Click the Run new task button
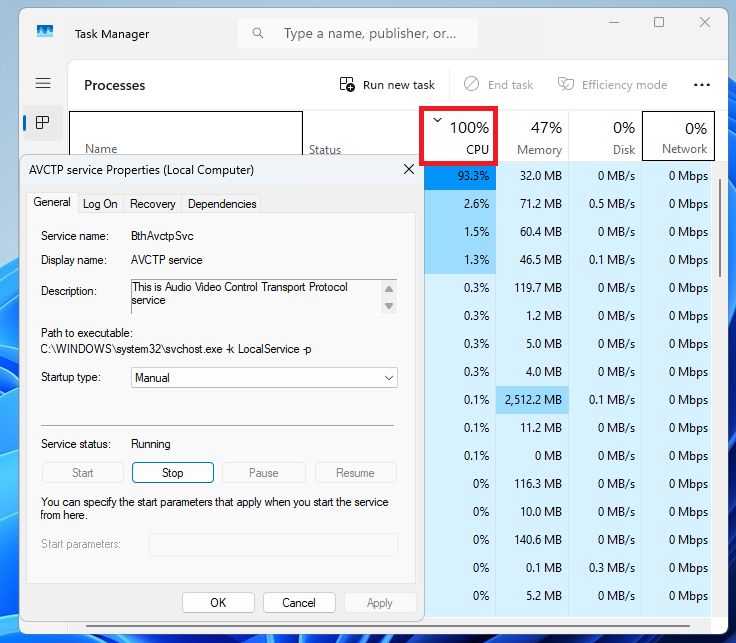Screen dimensions: 736x643 point(387,85)
